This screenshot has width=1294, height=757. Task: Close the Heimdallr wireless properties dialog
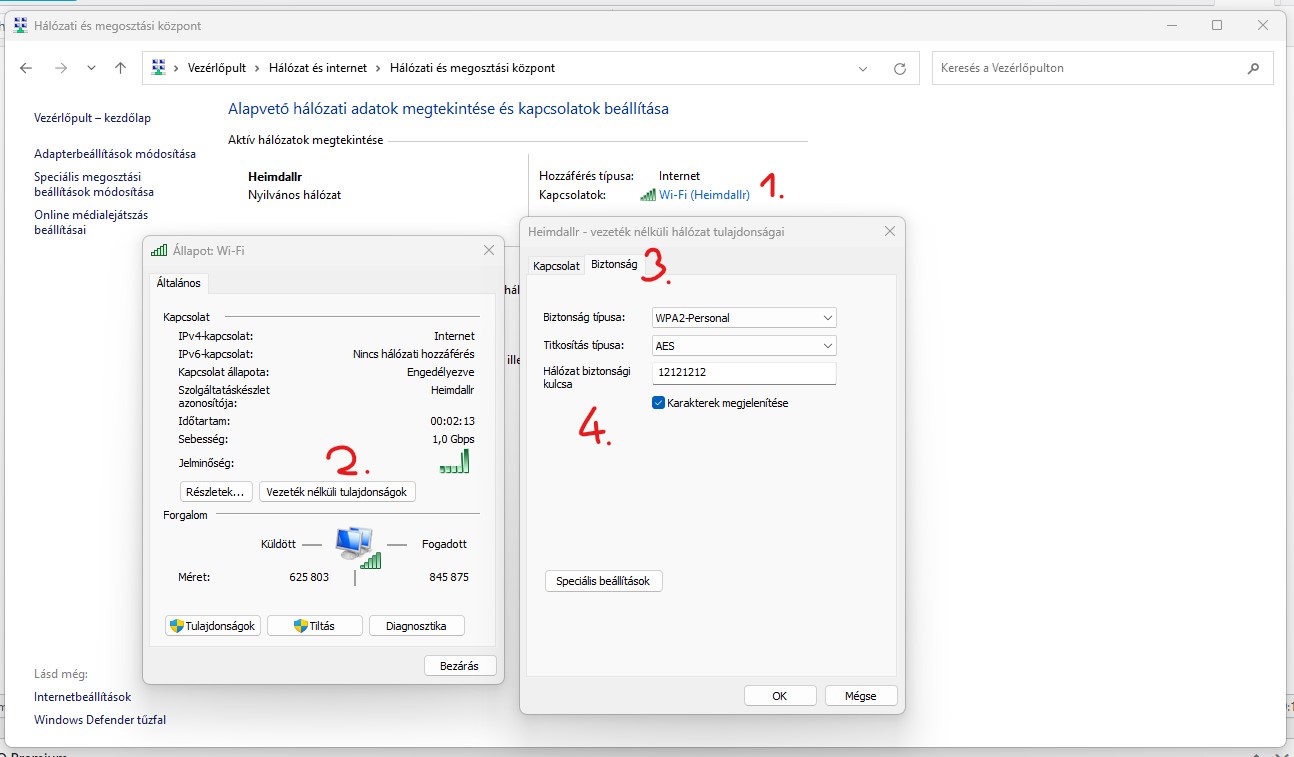point(890,231)
